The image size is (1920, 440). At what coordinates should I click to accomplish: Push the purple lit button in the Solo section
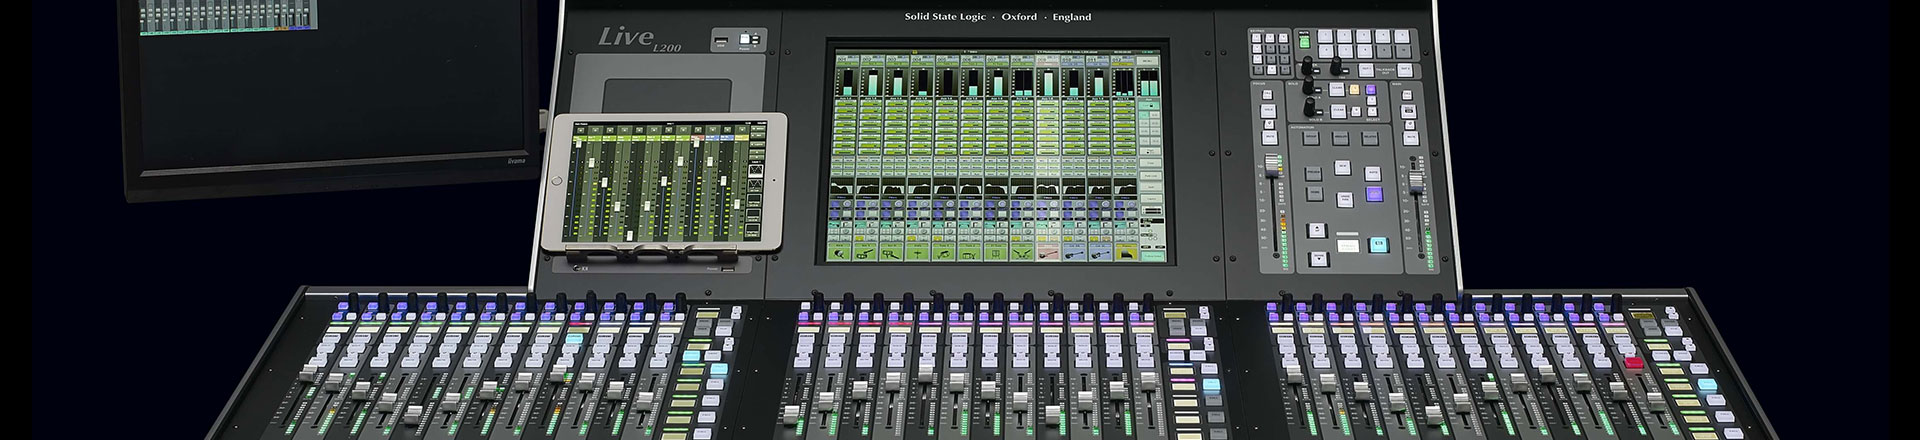click(x=1371, y=88)
